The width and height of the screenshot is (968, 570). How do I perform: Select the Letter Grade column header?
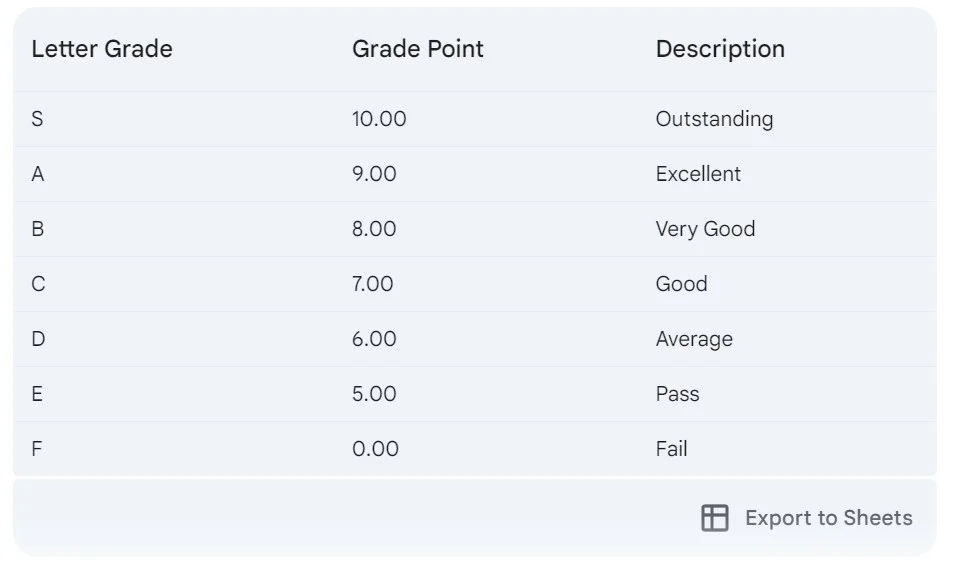tap(102, 49)
